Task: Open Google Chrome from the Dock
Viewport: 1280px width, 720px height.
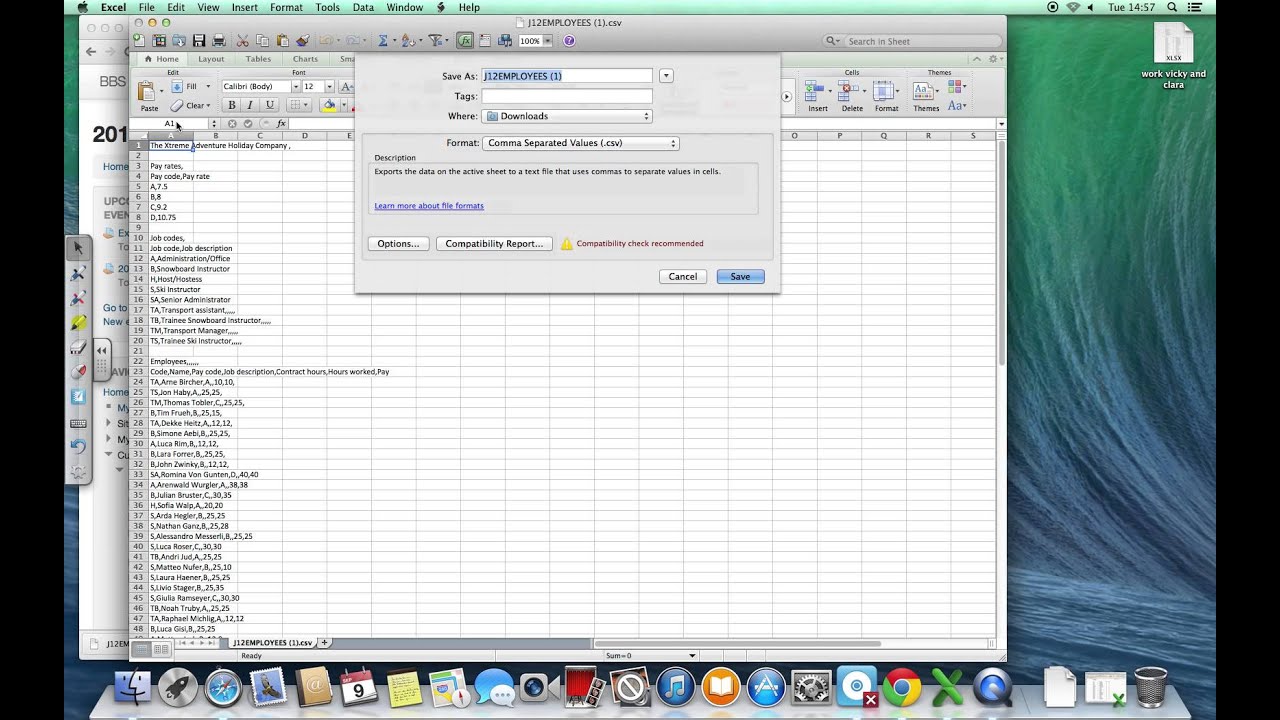Action: [901, 688]
